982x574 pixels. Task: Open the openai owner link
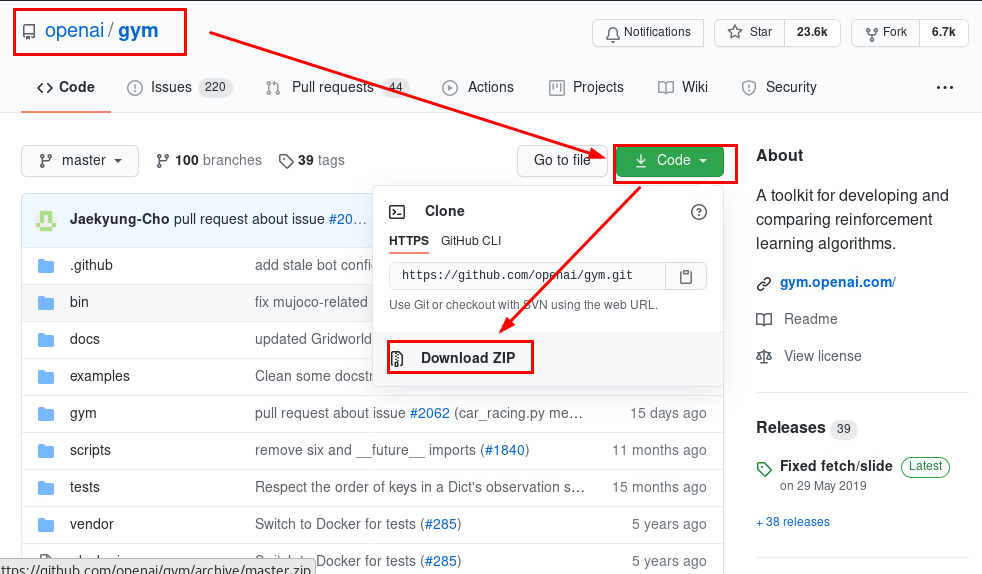(75, 31)
